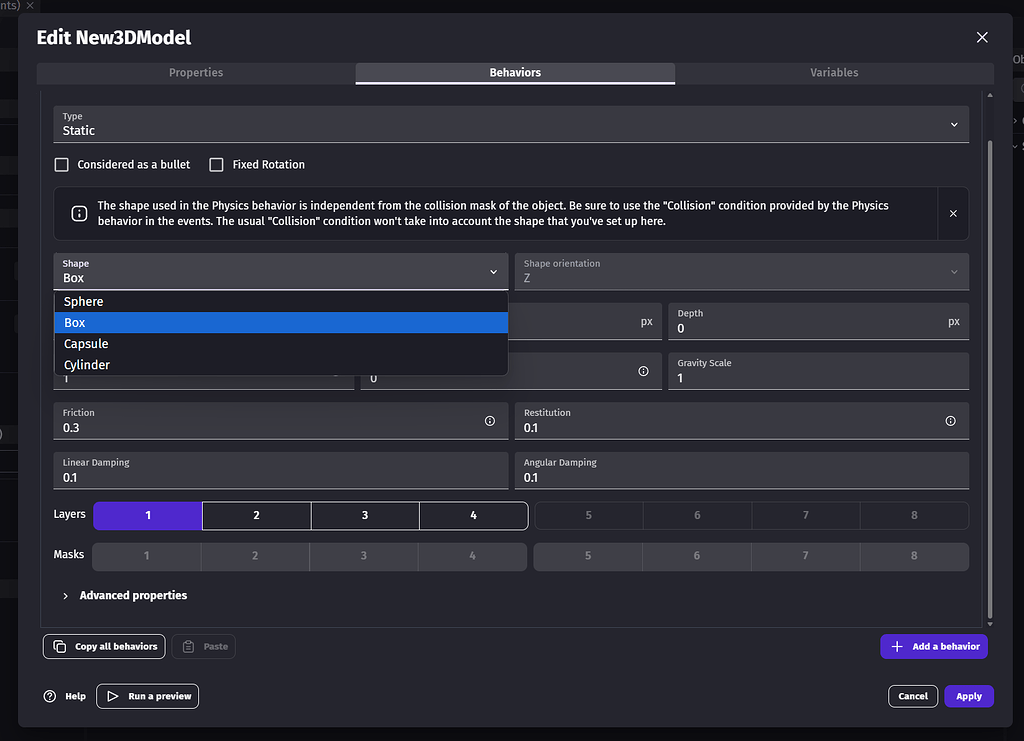The height and width of the screenshot is (741, 1024).
Task: Click the question mark Help icon
Action: (x=48, y=696)
